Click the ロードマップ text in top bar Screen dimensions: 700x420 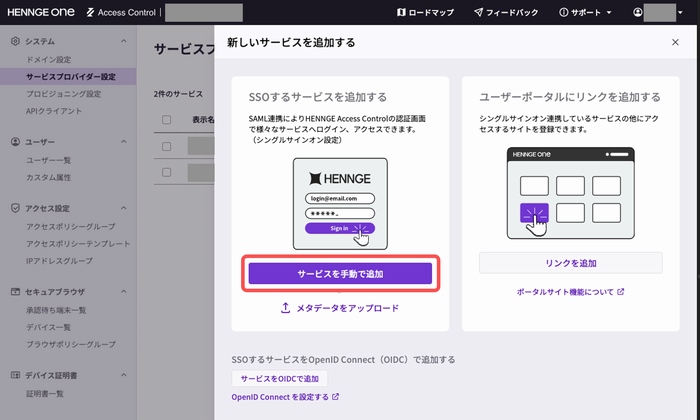[x=431, y=12]
